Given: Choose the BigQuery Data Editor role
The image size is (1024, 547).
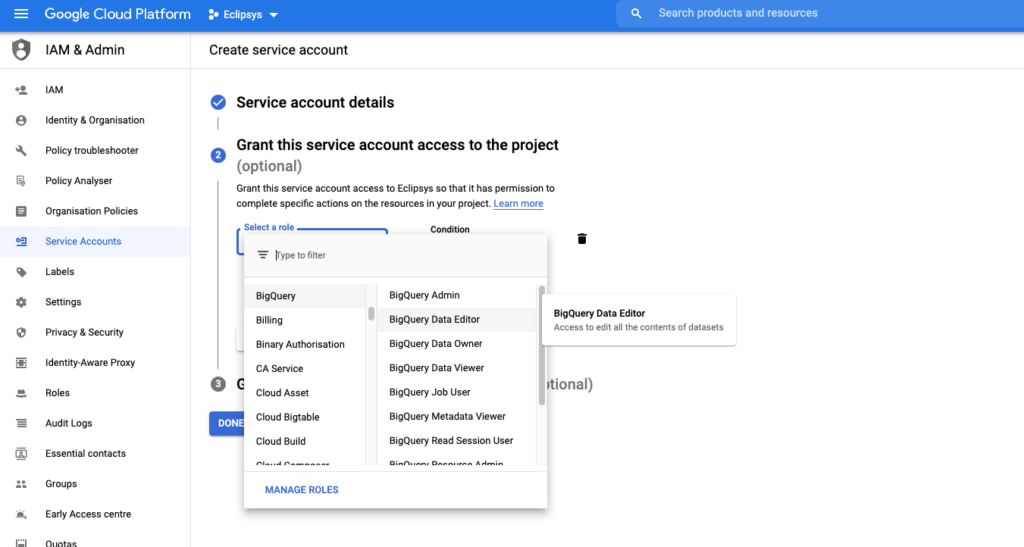Looking at the screenshot, I should point(434,320).
